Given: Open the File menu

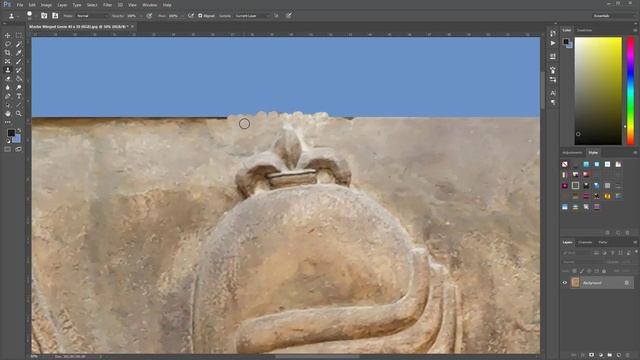Looking at the screenshot, I should tap(20, 5).
